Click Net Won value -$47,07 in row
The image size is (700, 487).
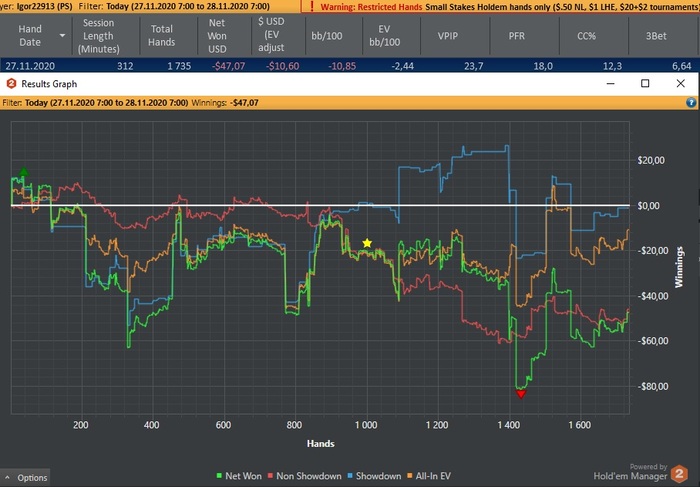point(229,66)
